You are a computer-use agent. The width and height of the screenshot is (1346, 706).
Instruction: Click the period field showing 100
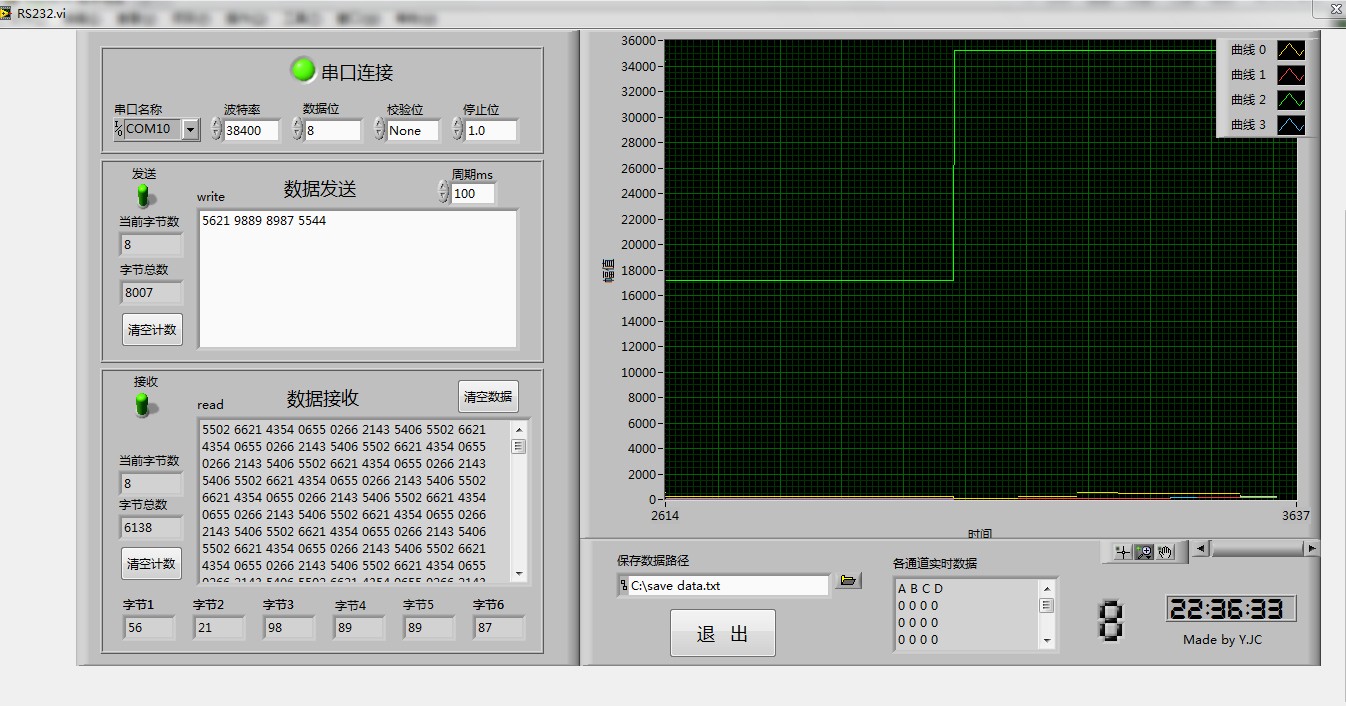click(473, 193)
